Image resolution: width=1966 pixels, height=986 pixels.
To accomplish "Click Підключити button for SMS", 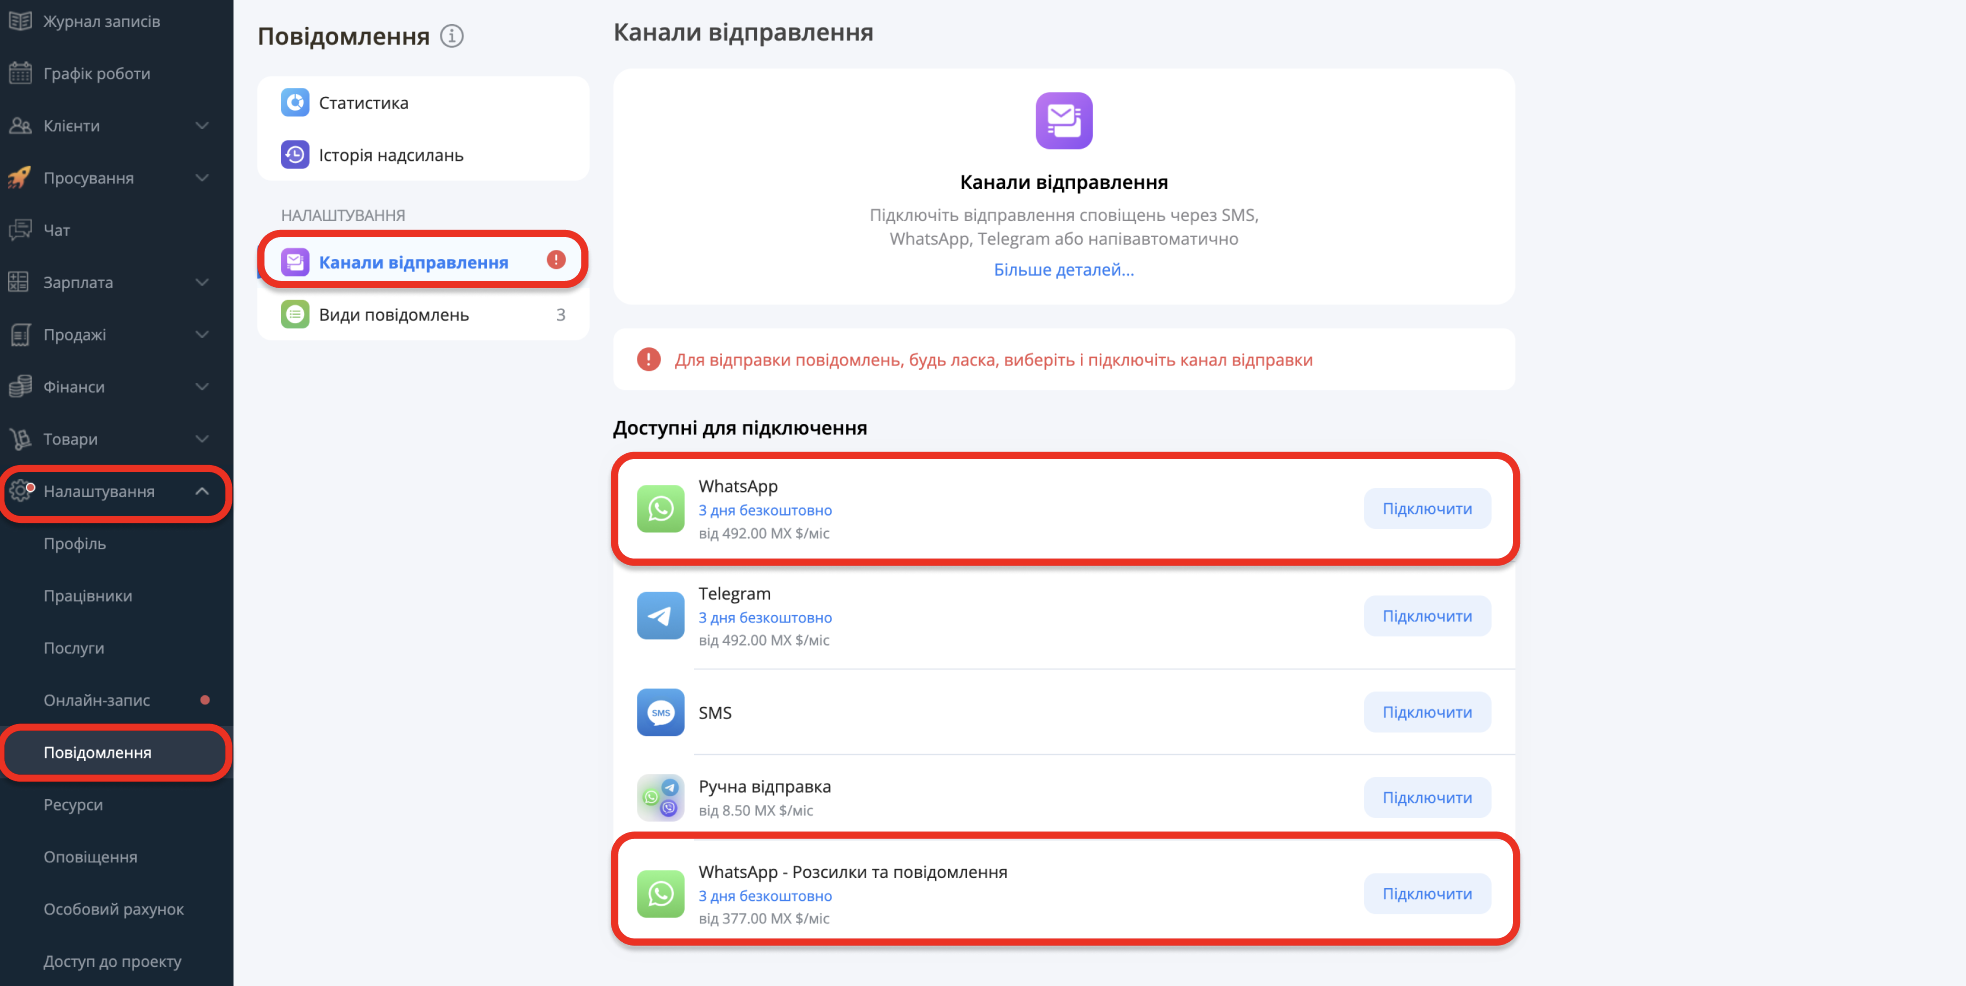I will tap(1427, 712).
